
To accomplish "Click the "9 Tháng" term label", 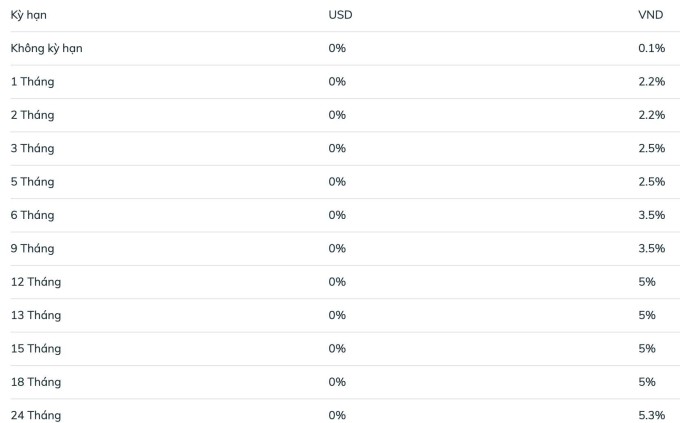I will pyautogui.click(x=32, y=248).
